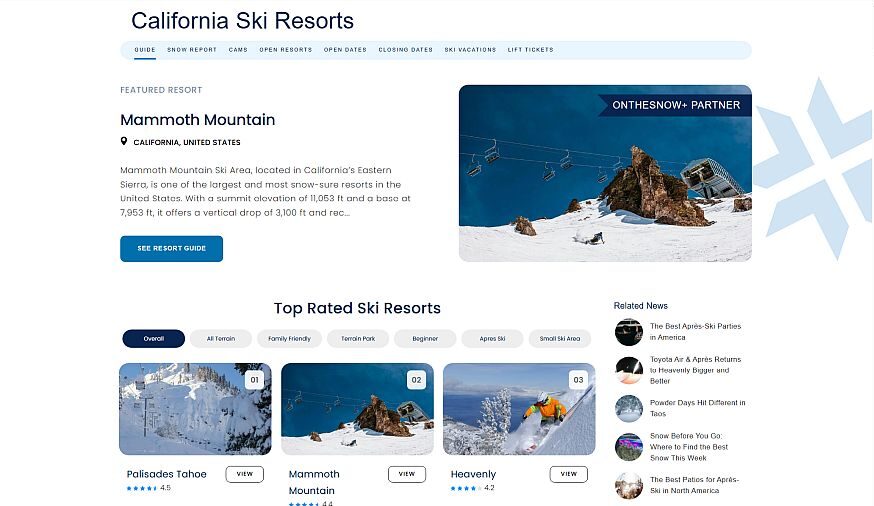Open Best Patios for Après-Ski thumbnail
874x506 pixels.
pyautogui.click(x=629, y=485)
